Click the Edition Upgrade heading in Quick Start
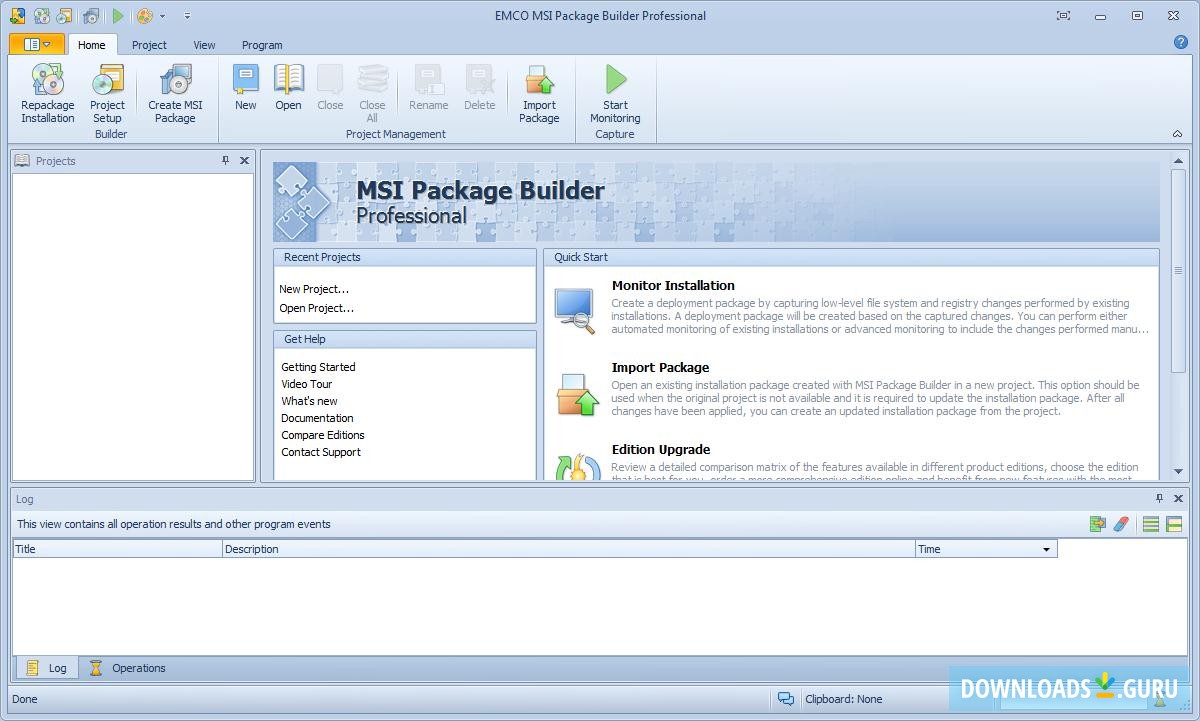 (661, 449)
